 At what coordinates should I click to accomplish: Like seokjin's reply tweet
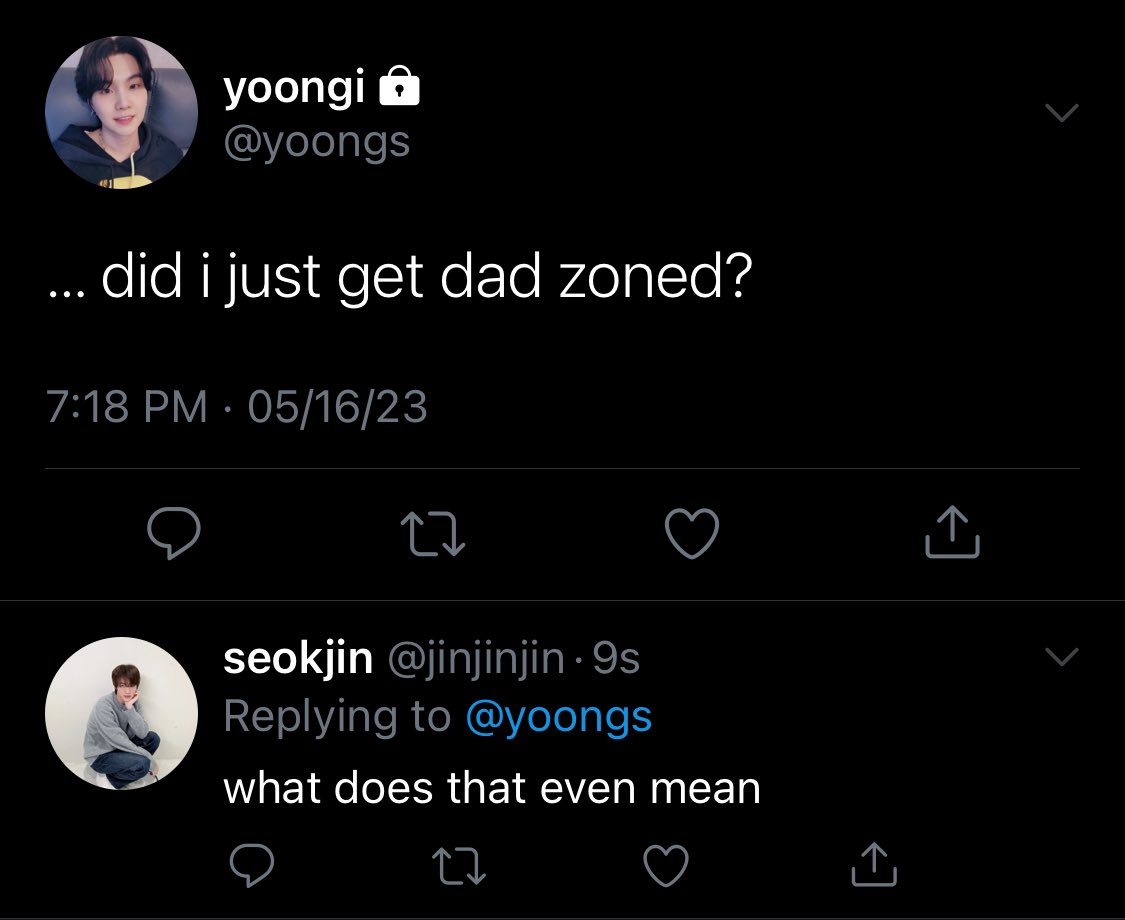click(666, 865)
